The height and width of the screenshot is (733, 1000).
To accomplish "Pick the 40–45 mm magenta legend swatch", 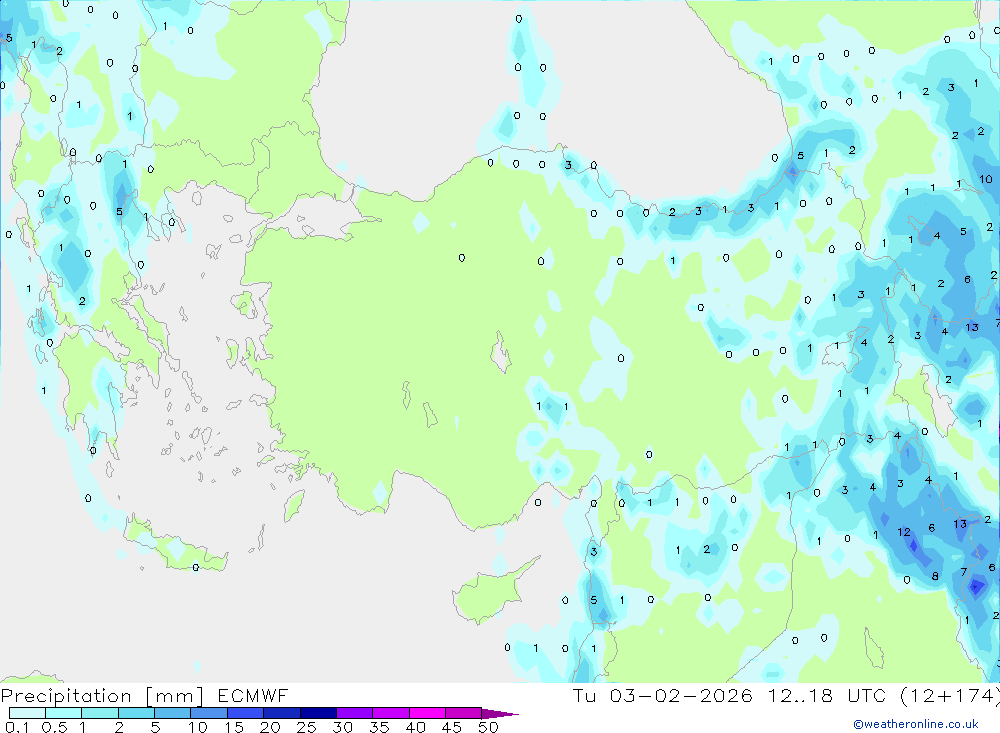I will point(427,713).
